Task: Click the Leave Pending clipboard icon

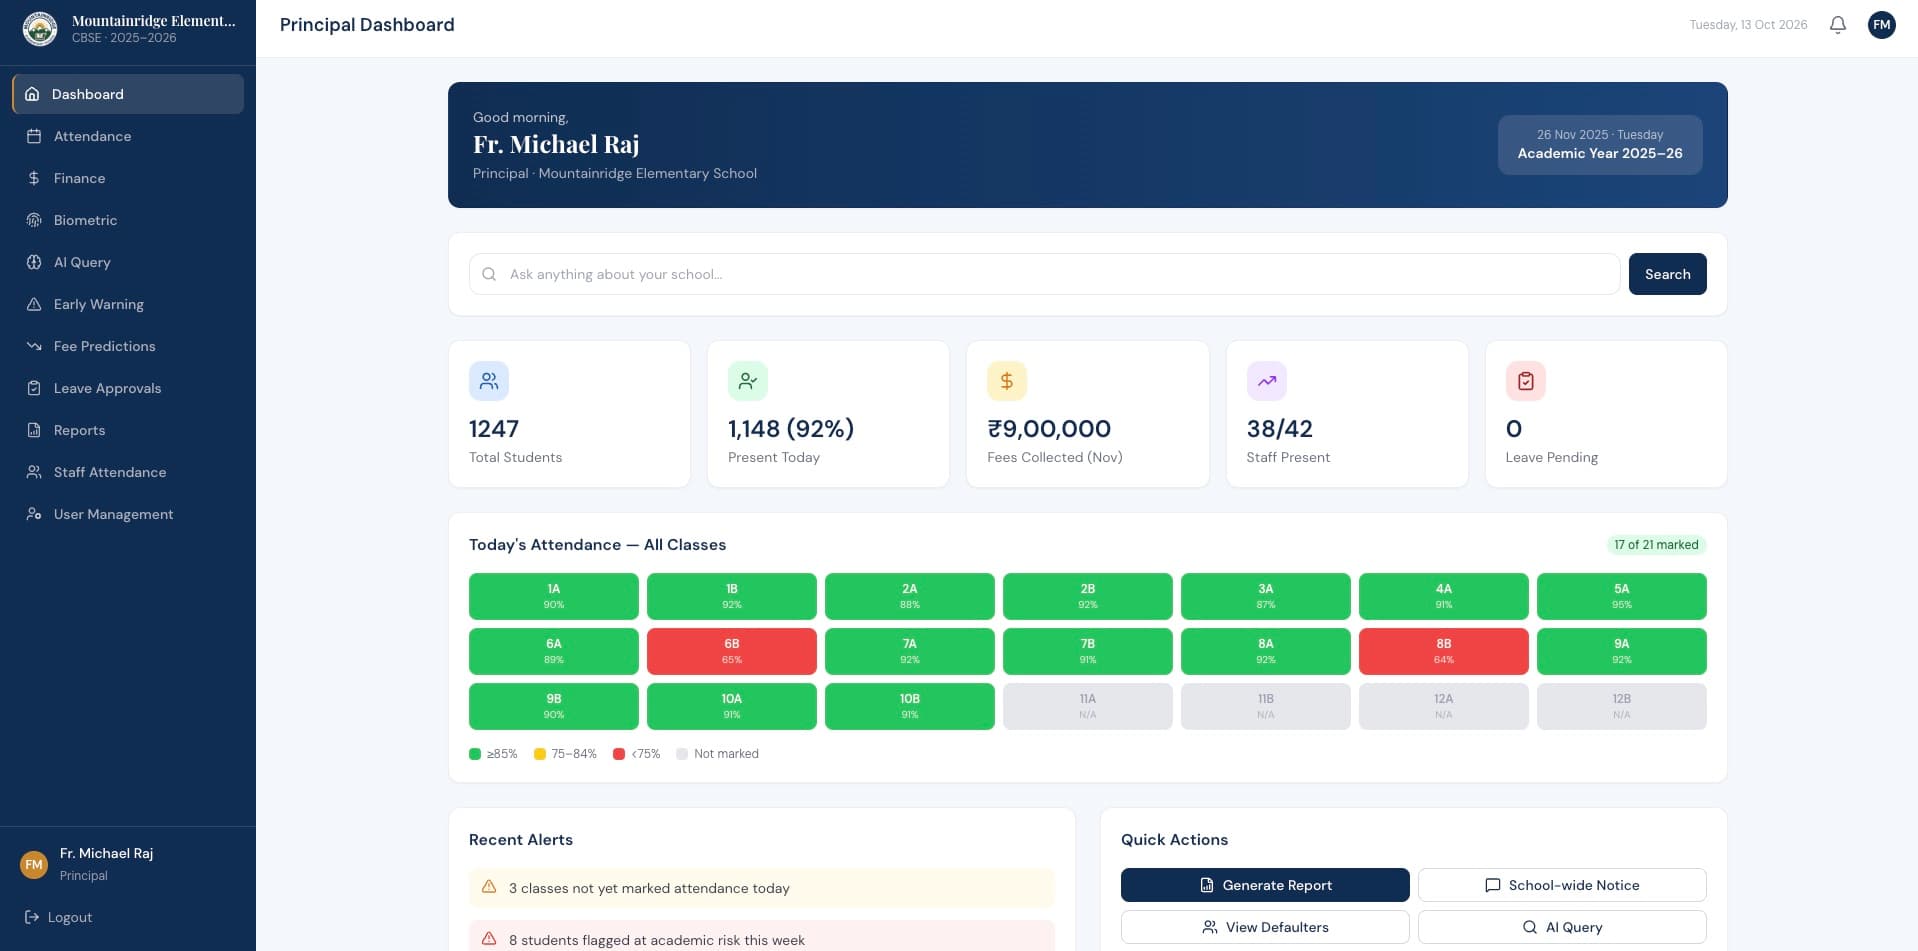Action: (x=1525, y=381)
